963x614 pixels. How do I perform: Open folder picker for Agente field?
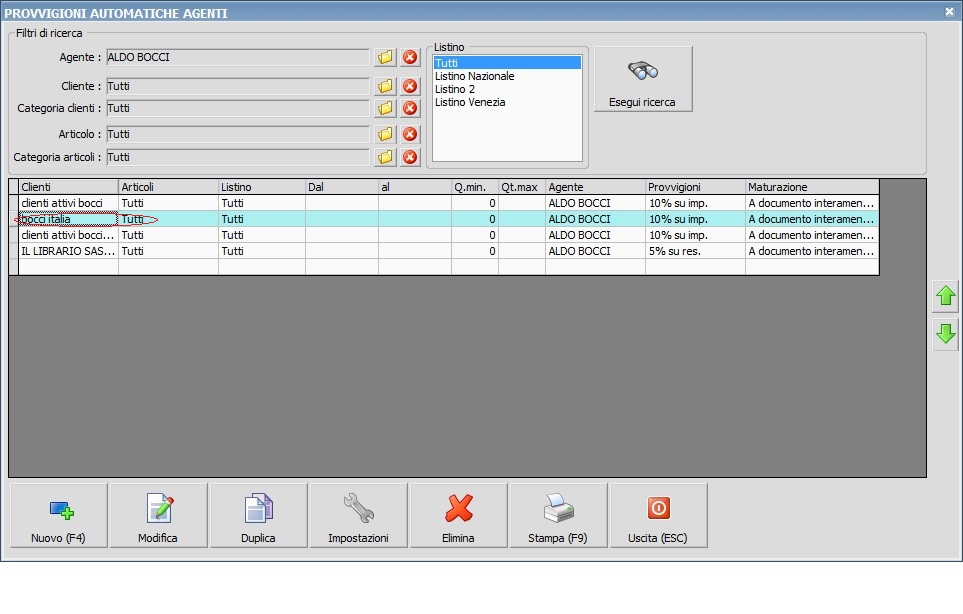[385, 57]
